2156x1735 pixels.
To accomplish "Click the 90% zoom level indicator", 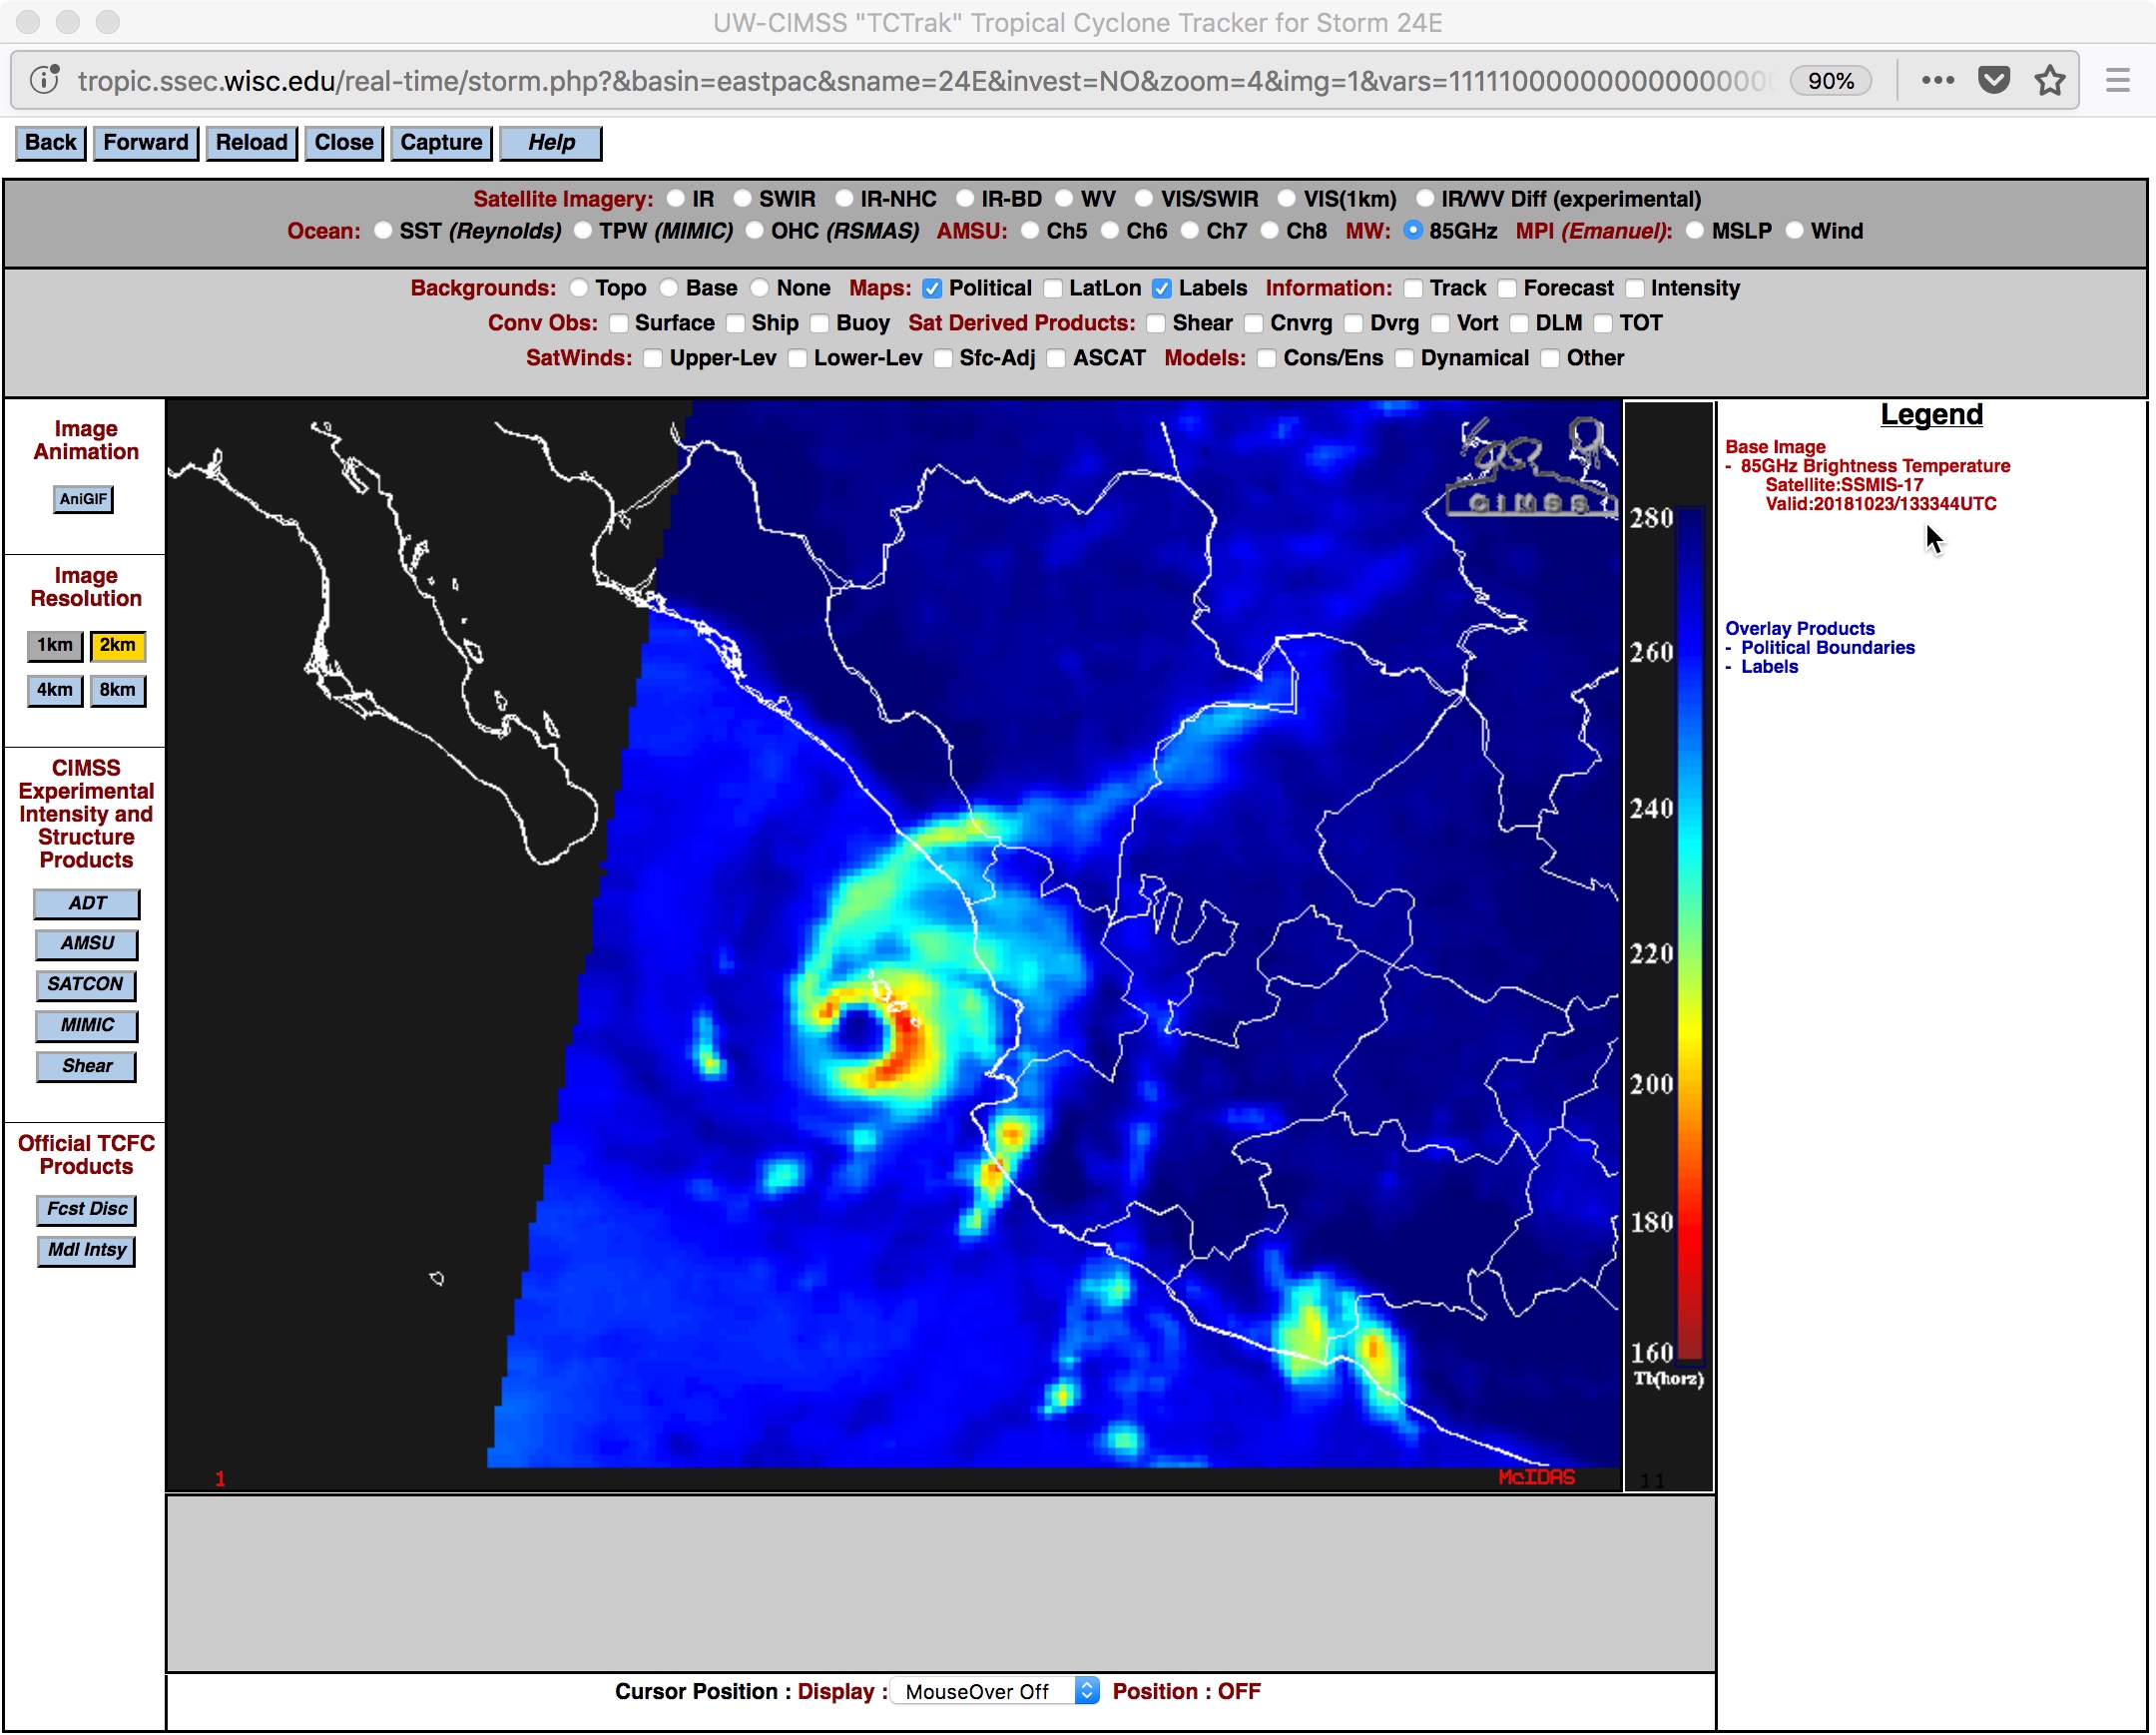I will (x=1830, y=81).
